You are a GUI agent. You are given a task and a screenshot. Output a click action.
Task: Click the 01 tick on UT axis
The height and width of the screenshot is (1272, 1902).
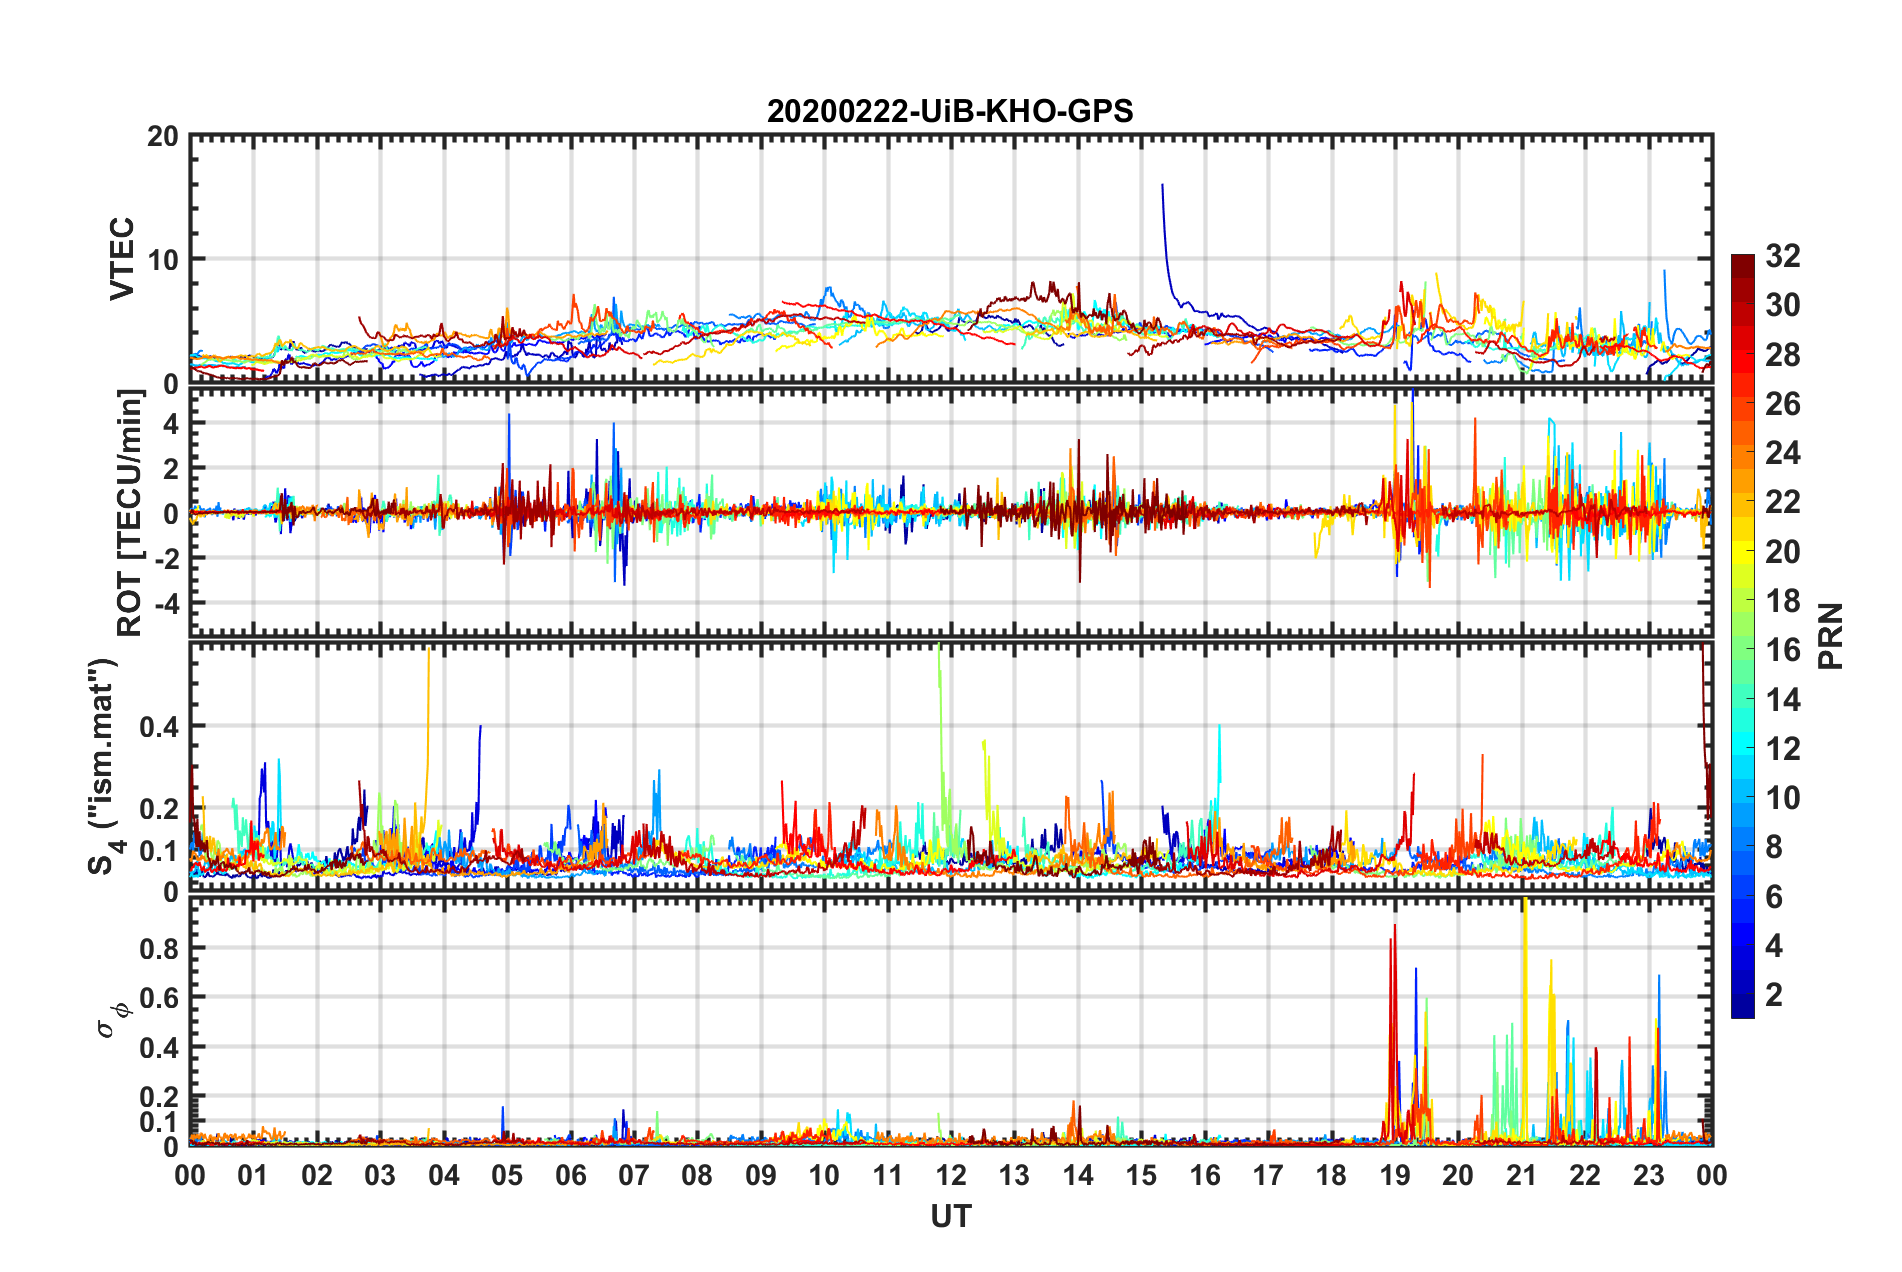[x=253, y=1175]
